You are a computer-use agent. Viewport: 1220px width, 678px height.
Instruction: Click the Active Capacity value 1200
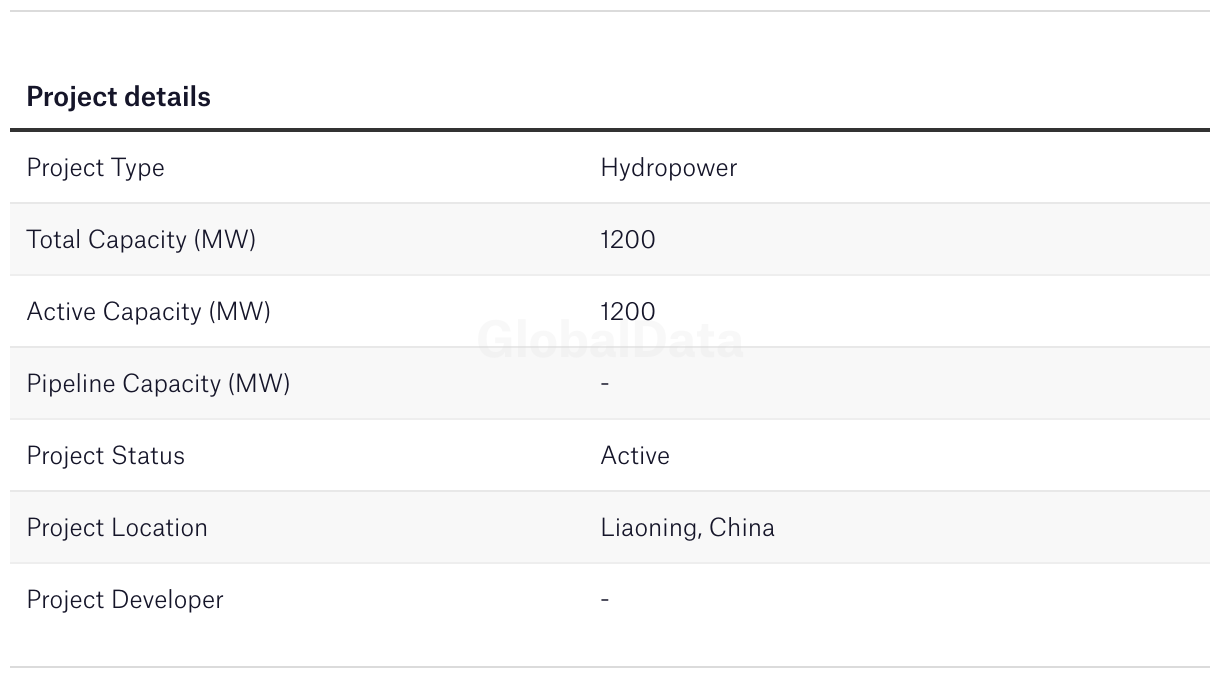628,312
